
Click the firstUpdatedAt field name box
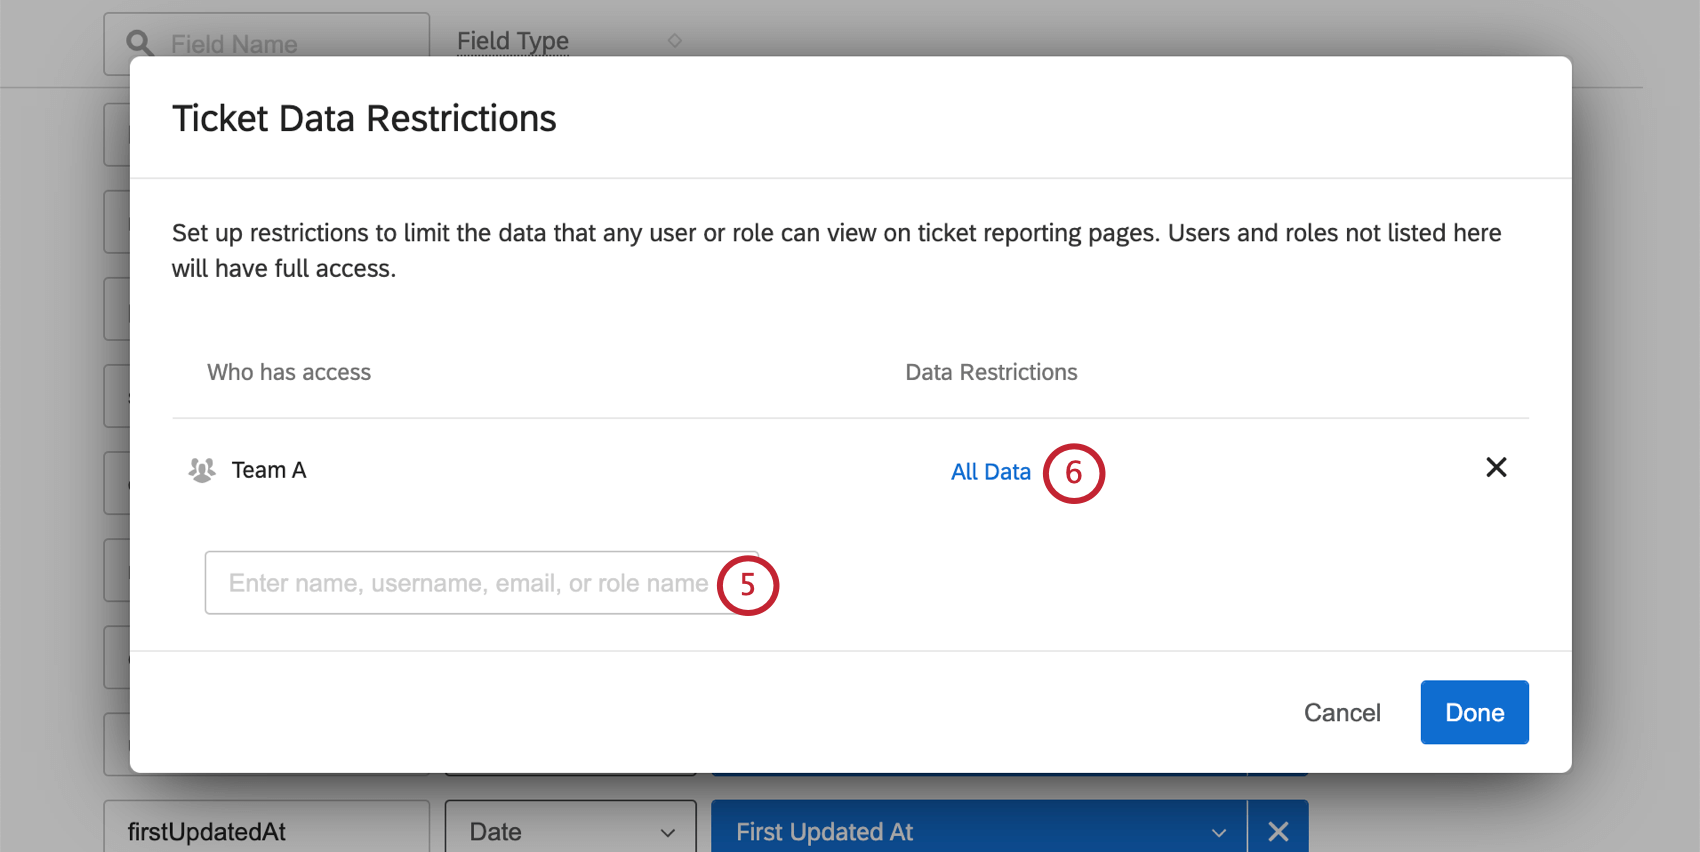click(266, 831)
